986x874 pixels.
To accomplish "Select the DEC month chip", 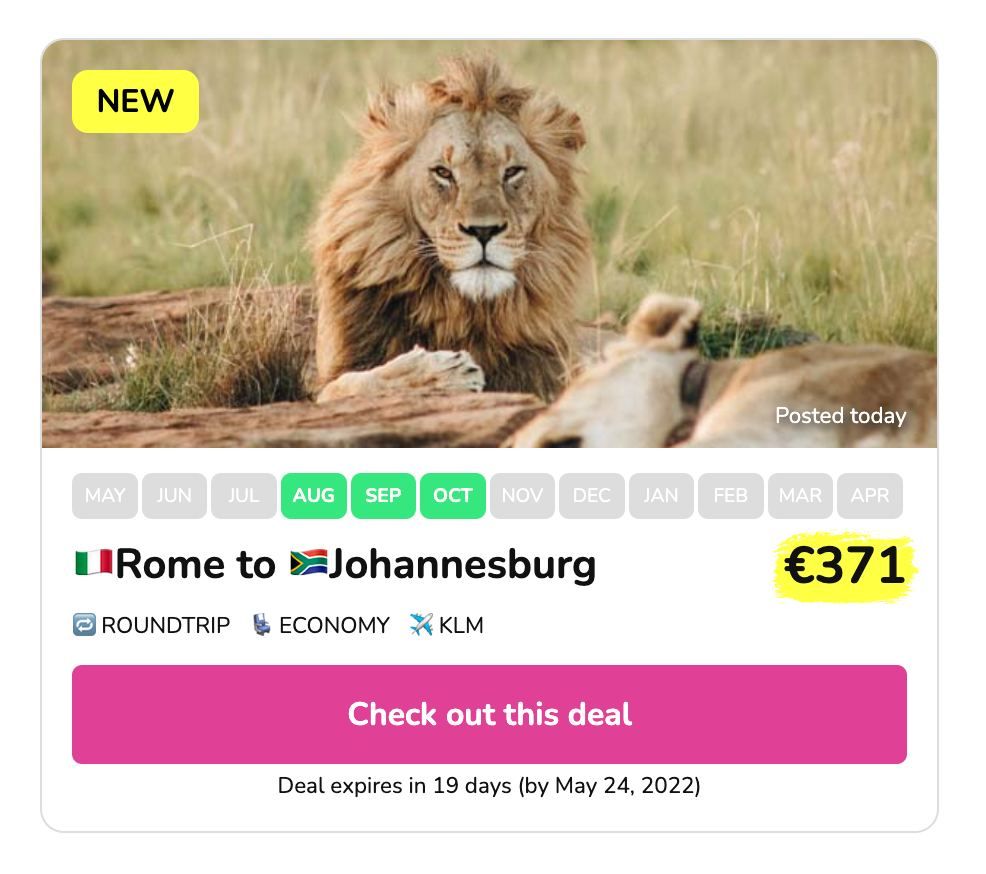I will [x=592, y=495].
